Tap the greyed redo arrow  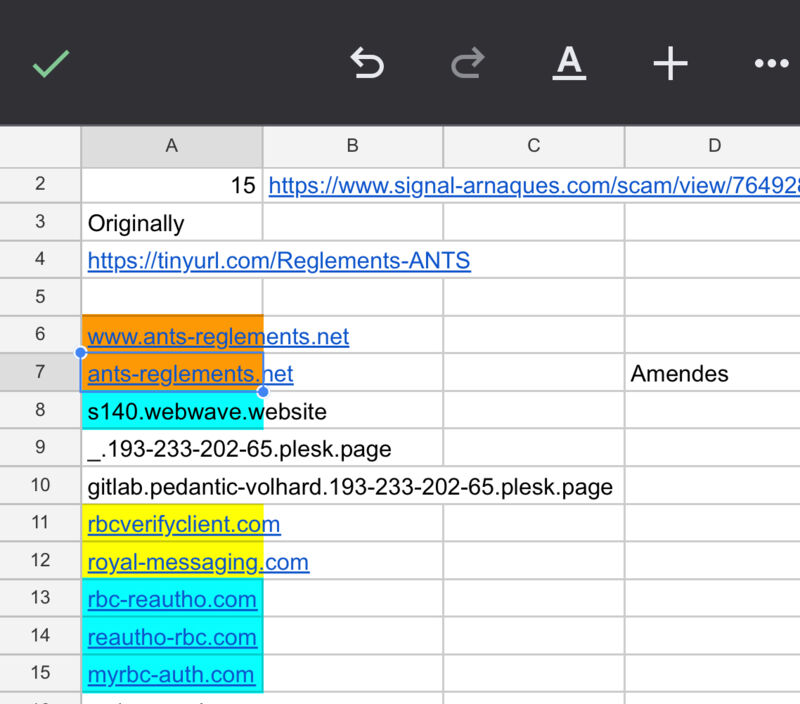[x=468, y=63]
